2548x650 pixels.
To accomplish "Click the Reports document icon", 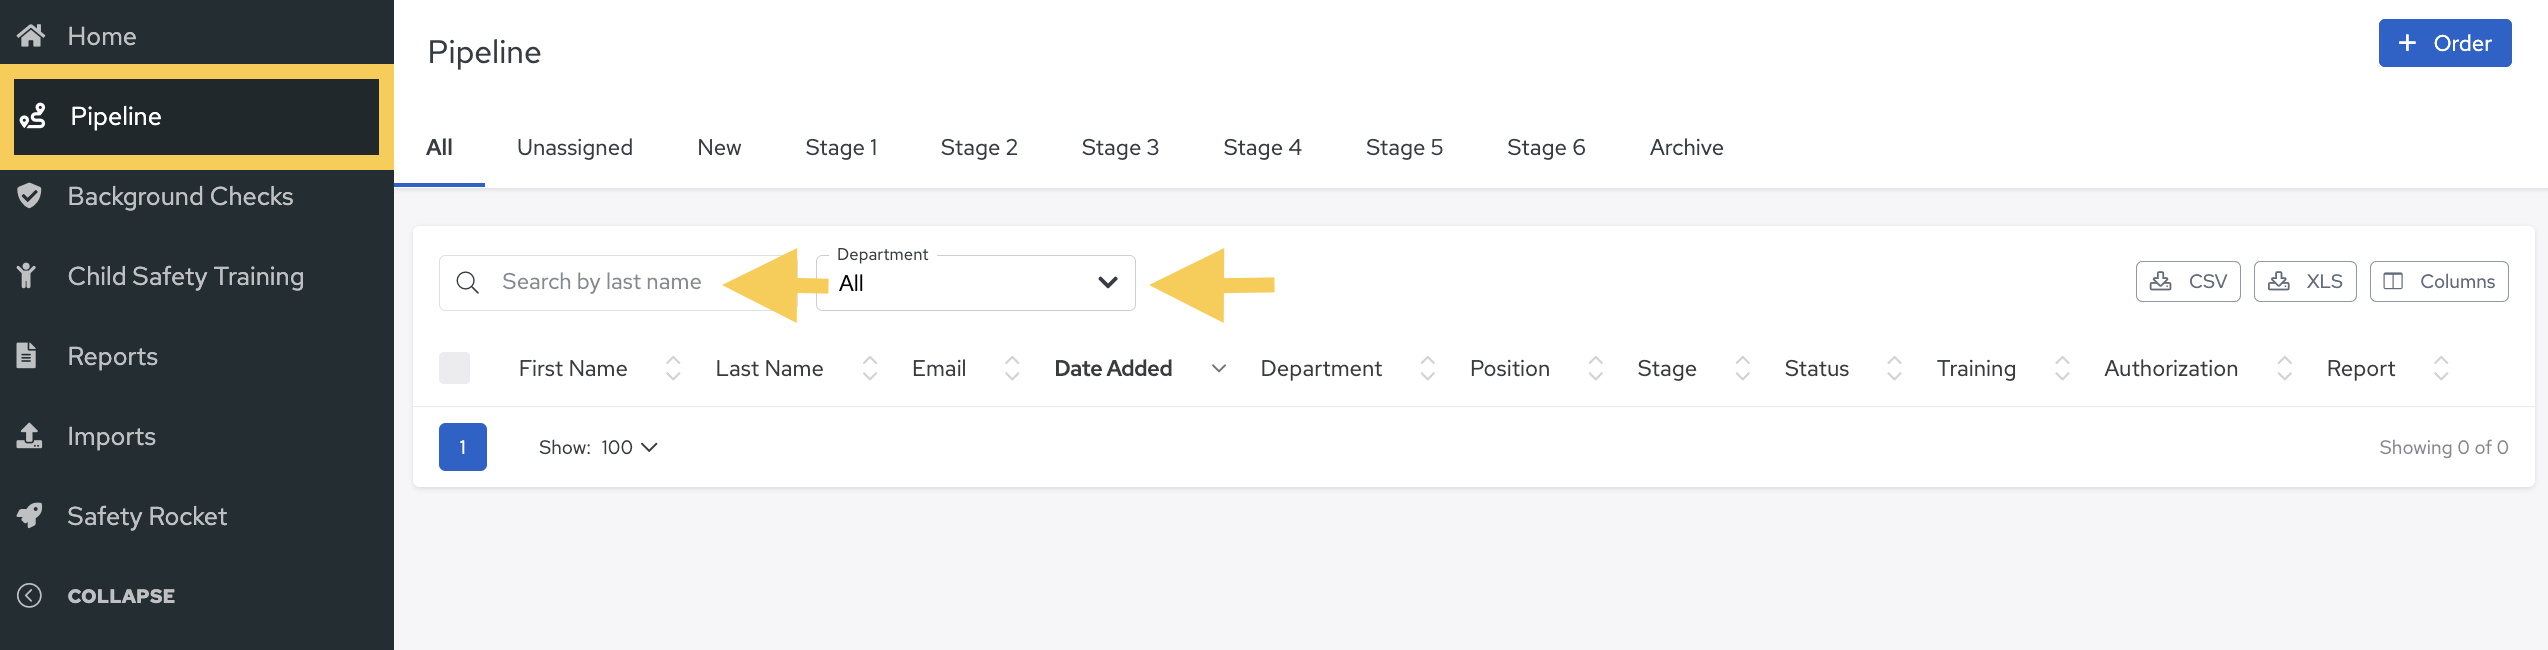I will click(x=27, y=356).
